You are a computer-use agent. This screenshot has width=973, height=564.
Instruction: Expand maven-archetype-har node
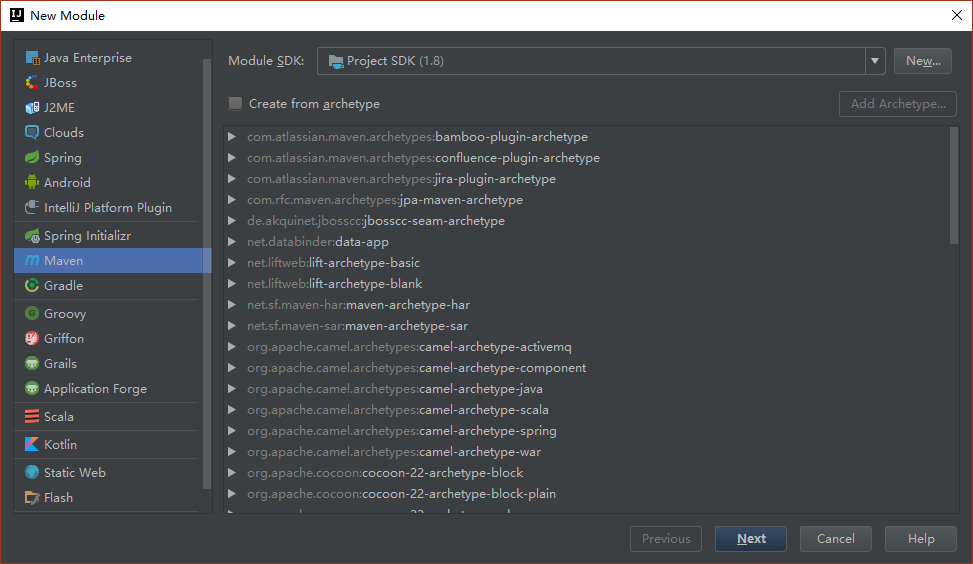[x=231, y=305]
